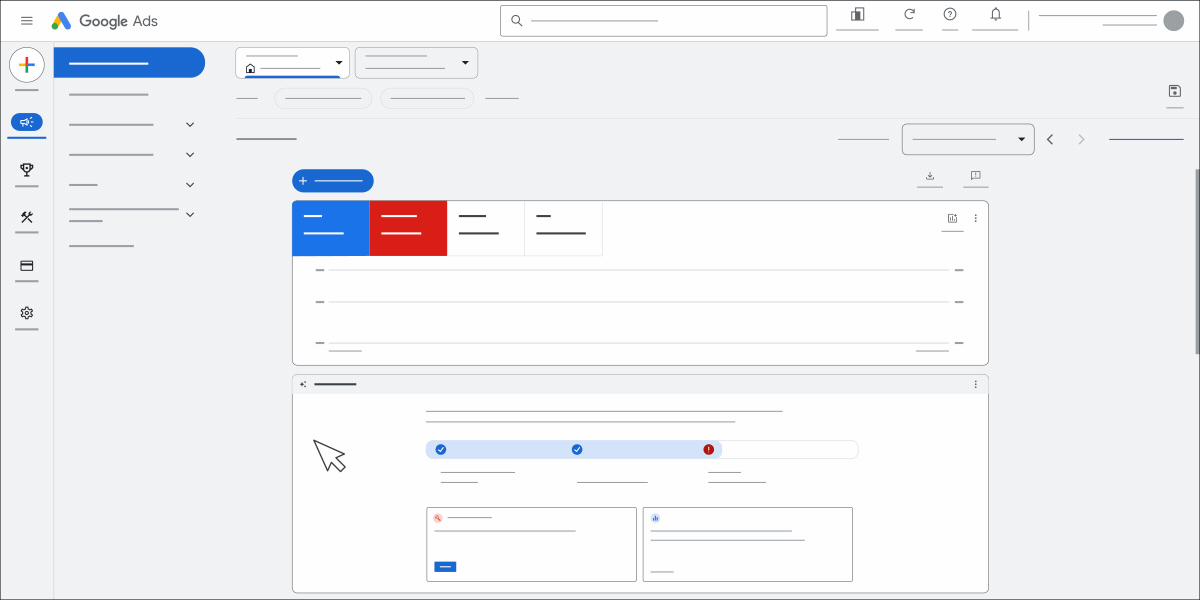
Task: Click the short link at the right card's bottom
Action: click(662, 571)
